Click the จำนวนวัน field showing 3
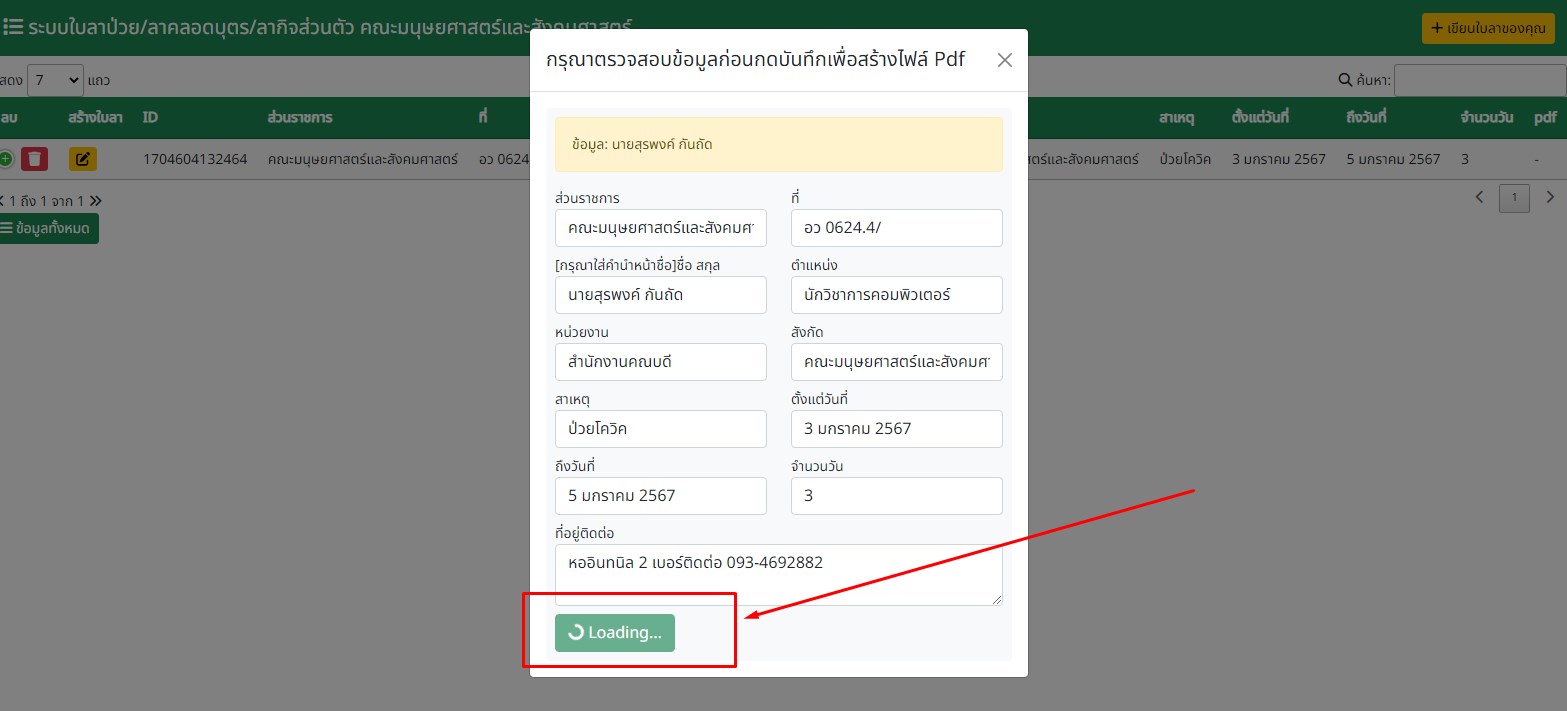 point(896,496)
